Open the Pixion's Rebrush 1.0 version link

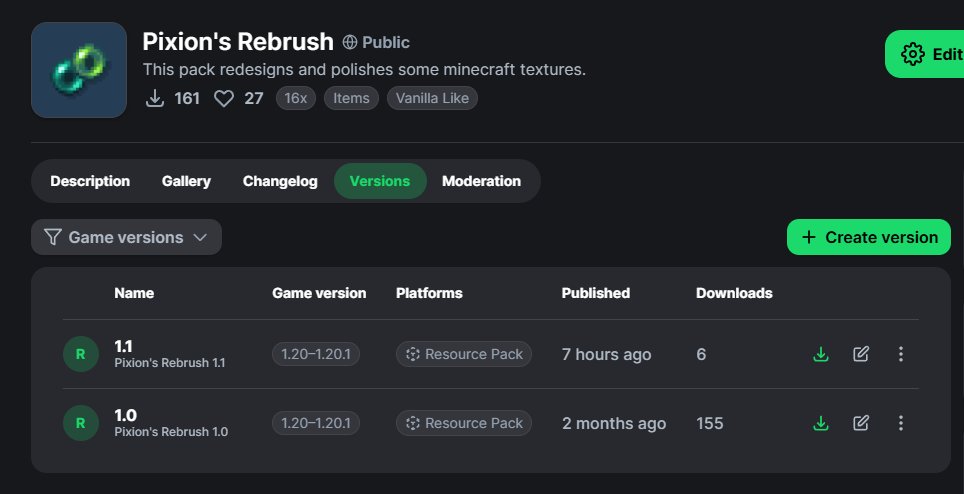(171, 432)
